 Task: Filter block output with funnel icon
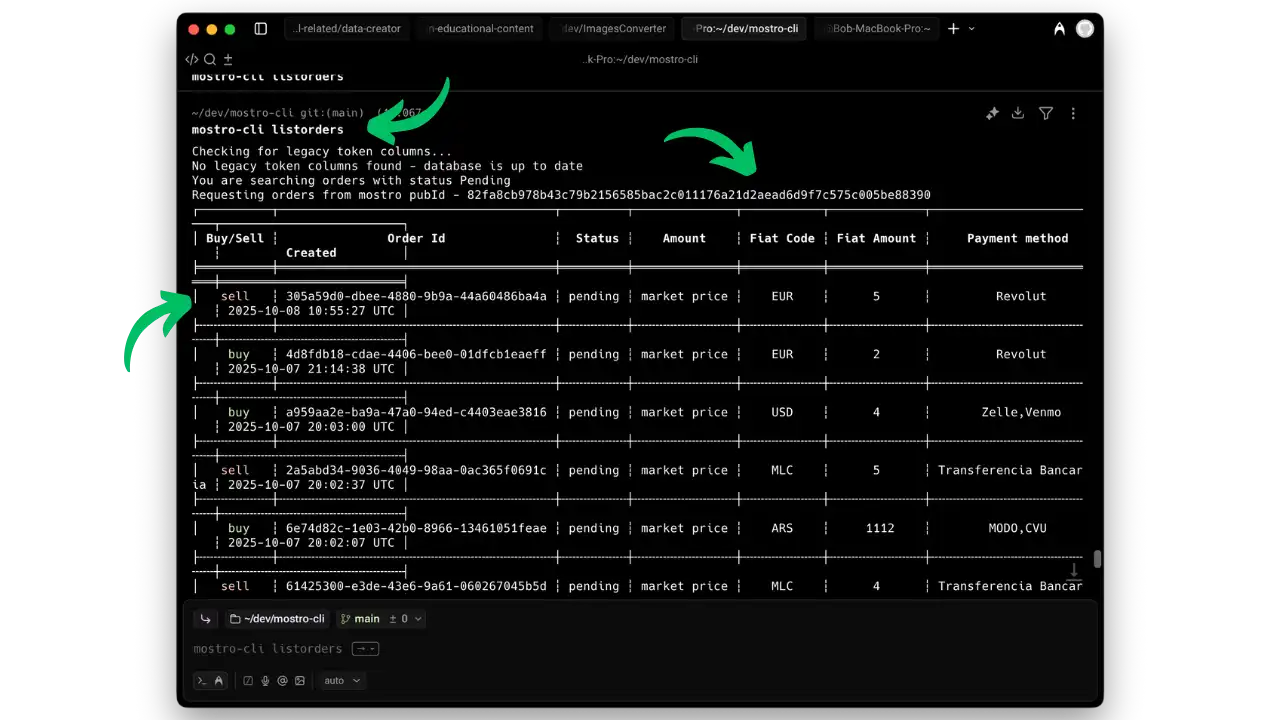click(x=1045, y=114)
